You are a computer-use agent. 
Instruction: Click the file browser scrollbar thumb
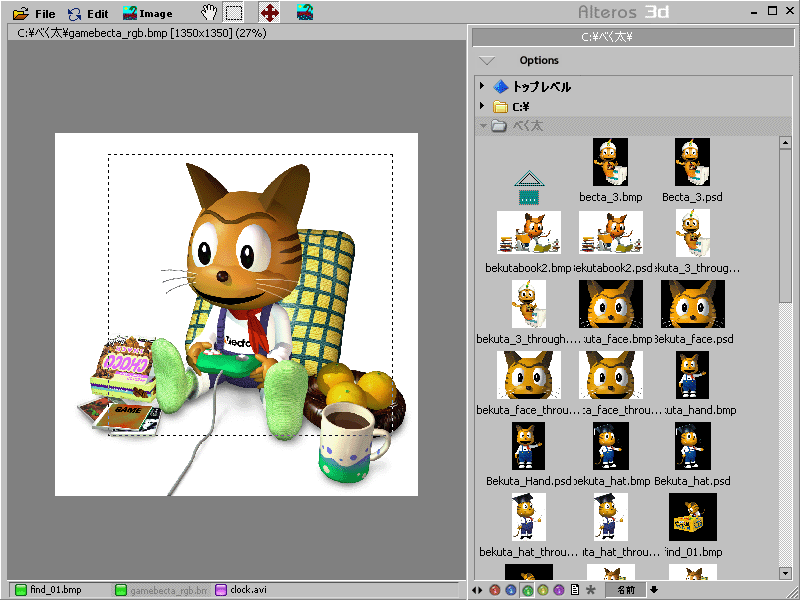(x=786, y=226)
